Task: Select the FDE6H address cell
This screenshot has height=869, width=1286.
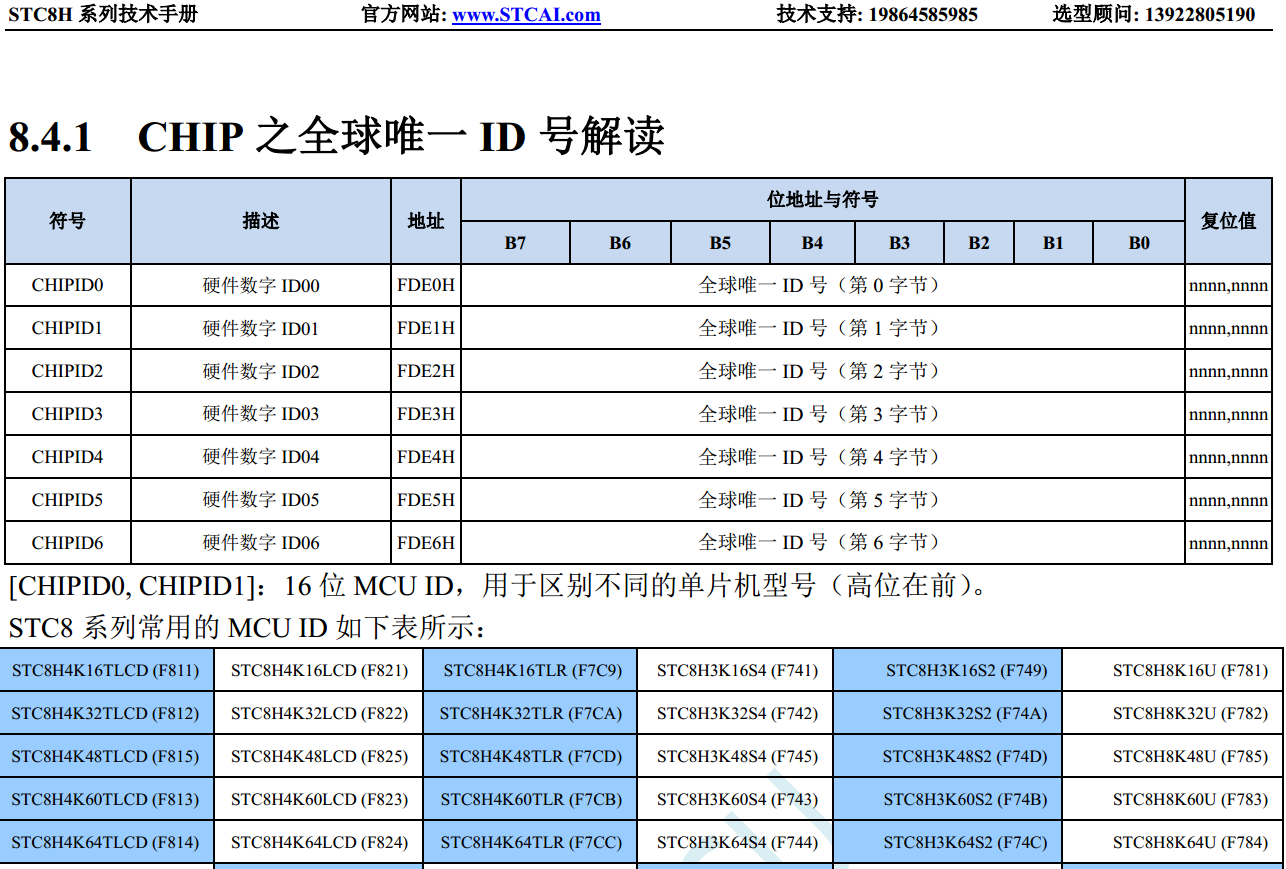Action: [426, 543]
